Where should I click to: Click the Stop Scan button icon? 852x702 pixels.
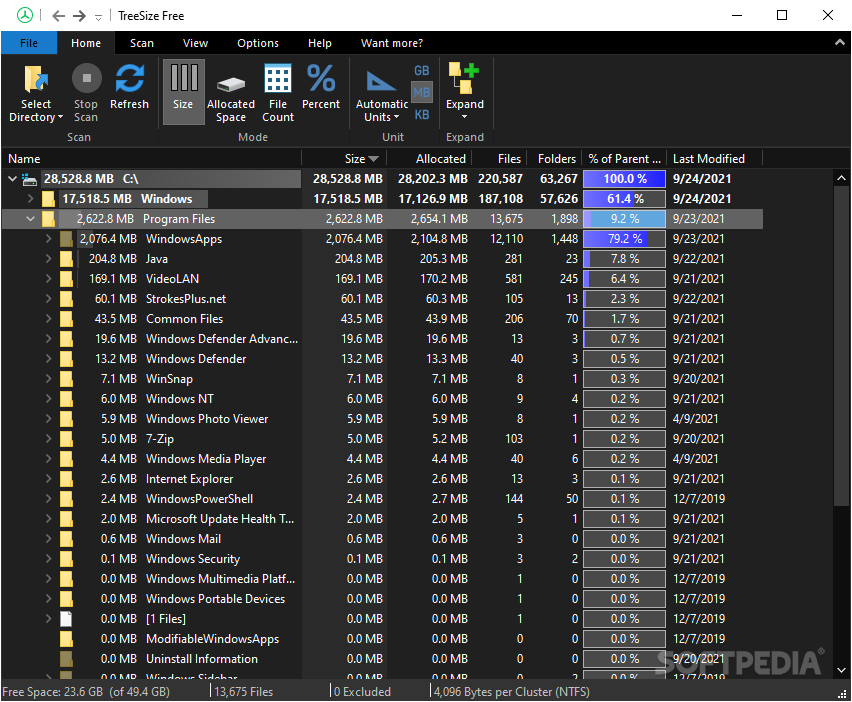(86, 78)
